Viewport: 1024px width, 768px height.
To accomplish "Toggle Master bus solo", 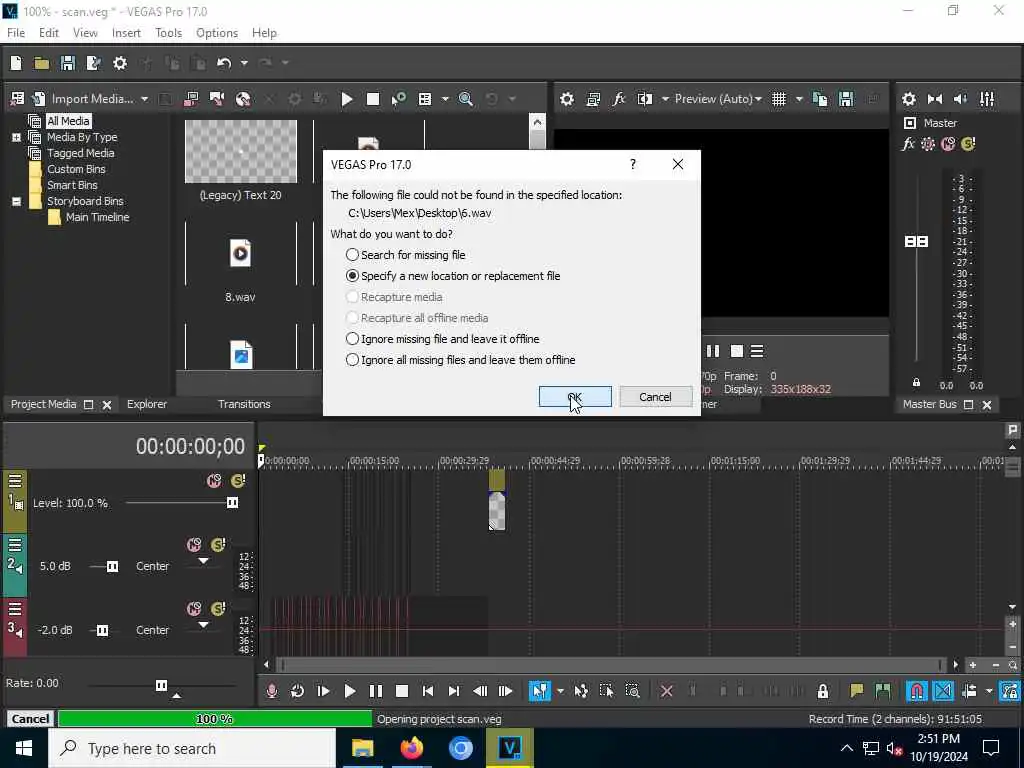I will 968,144.
